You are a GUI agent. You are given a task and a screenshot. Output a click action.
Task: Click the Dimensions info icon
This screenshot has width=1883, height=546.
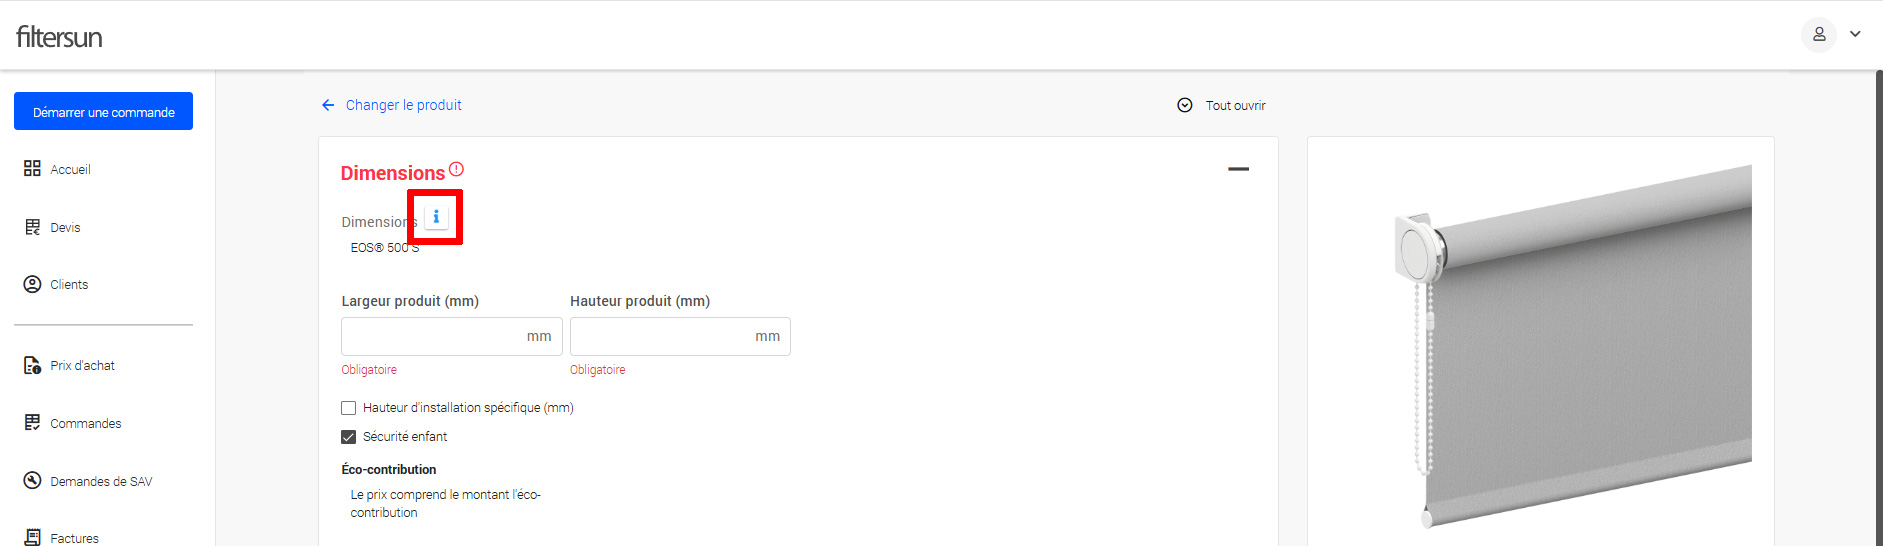point(436,216)
